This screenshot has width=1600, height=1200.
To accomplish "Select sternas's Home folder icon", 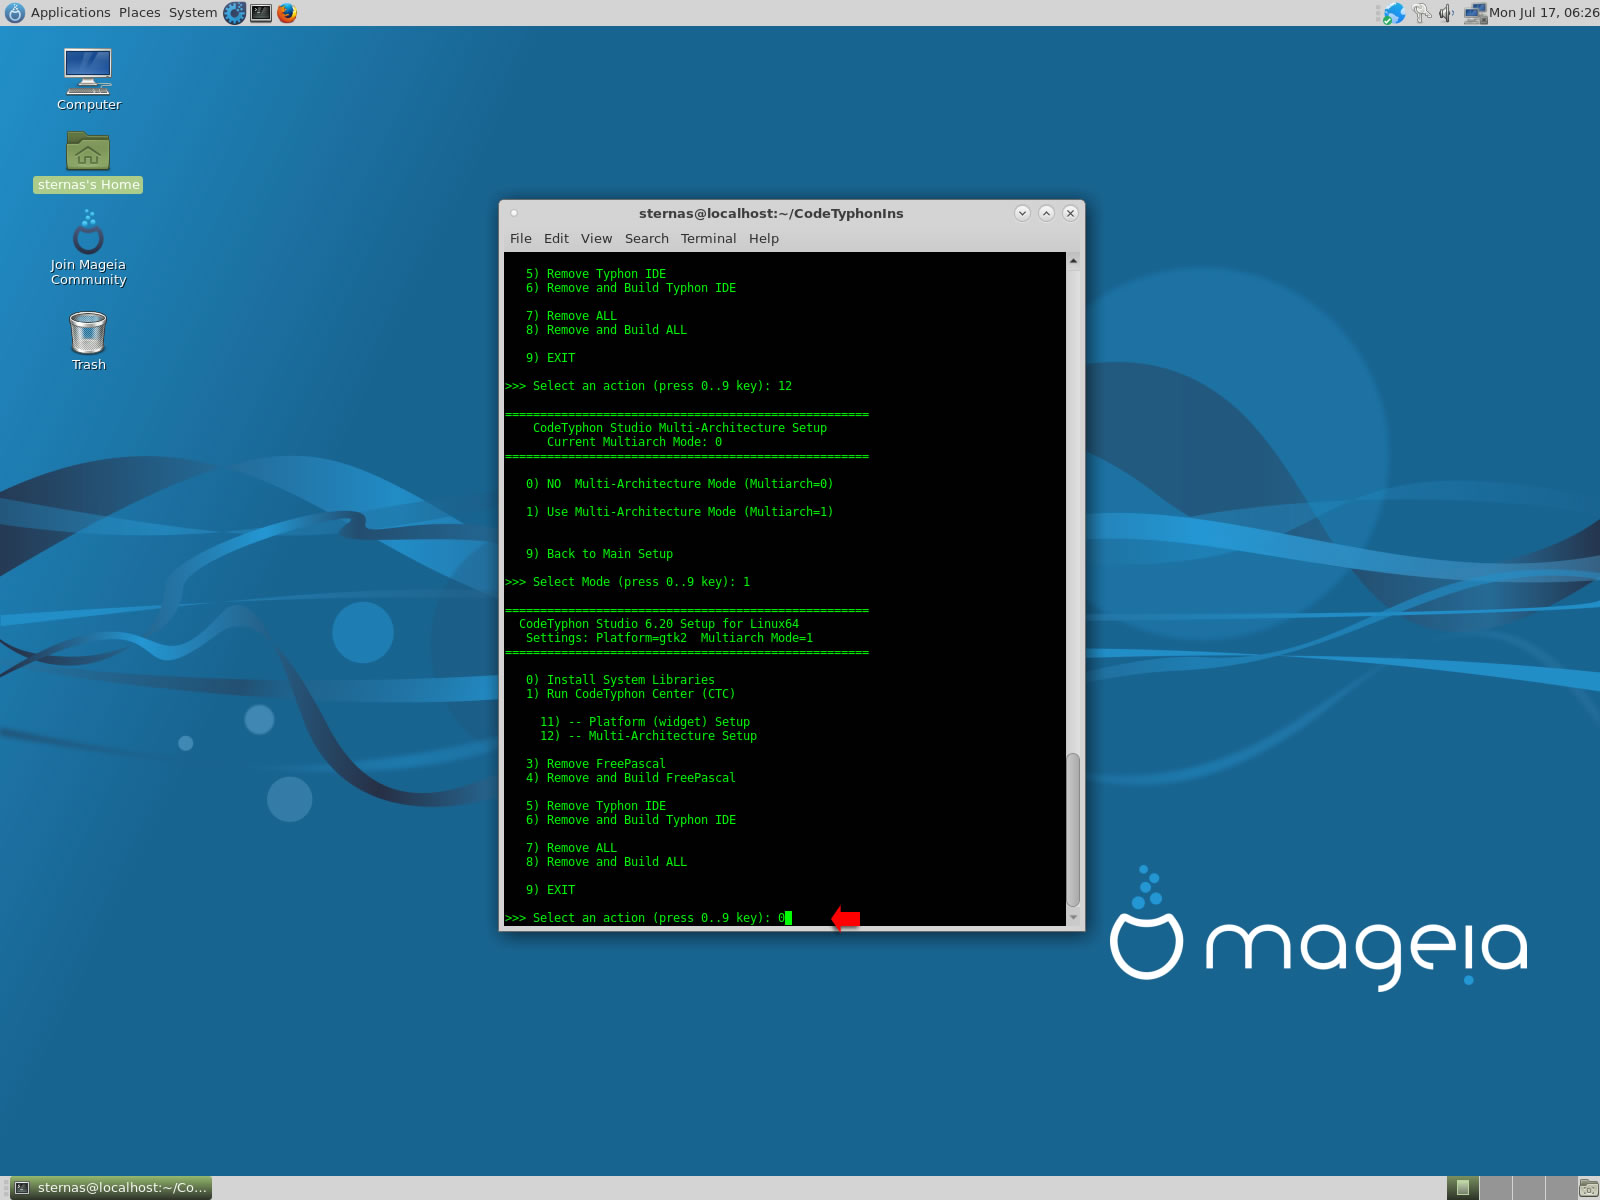I will tap(88, 162).
